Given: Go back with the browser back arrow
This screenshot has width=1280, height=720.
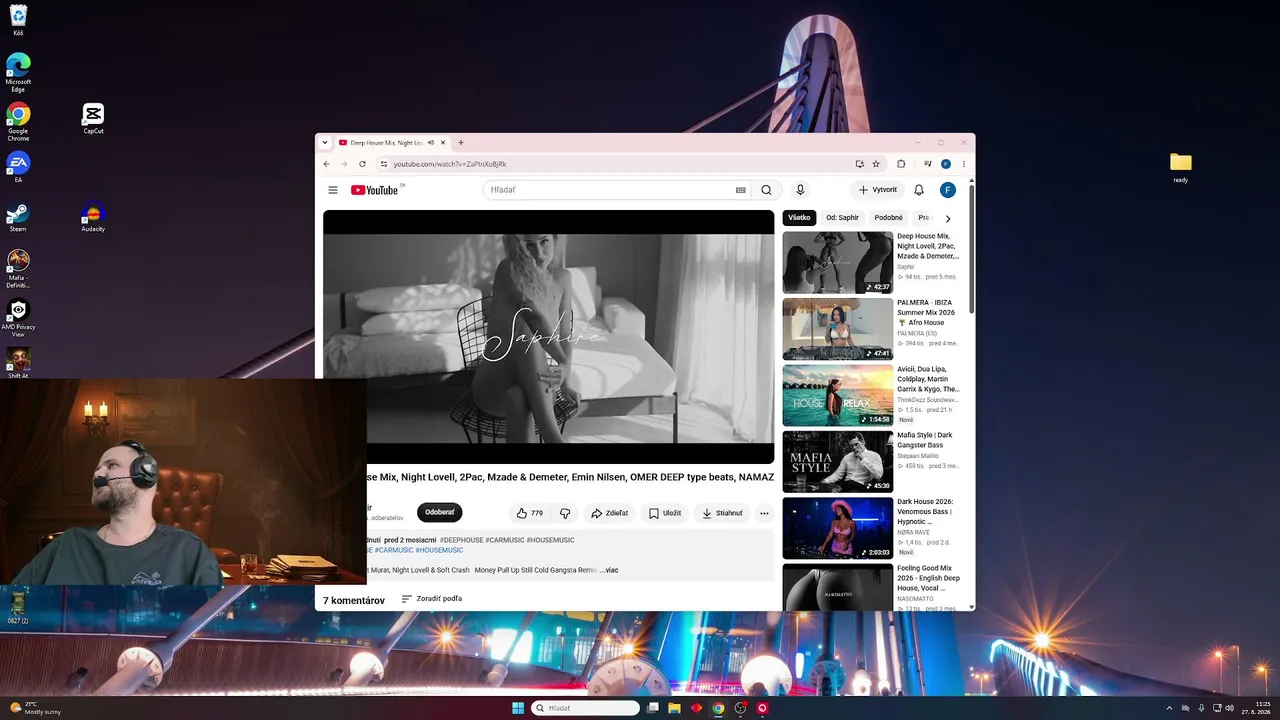Looking at the screenshot, I should click(326, 164).
